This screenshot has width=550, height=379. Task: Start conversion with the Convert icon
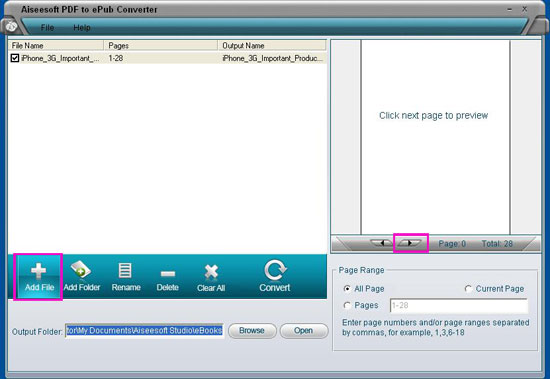pyautogui.click(x=275, y=270)
